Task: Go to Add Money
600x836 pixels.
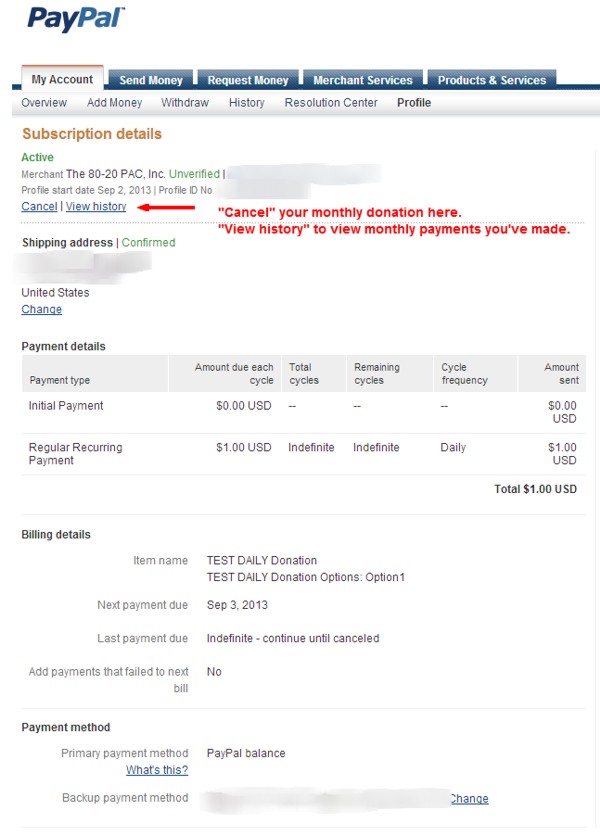Action: point(115,102)
